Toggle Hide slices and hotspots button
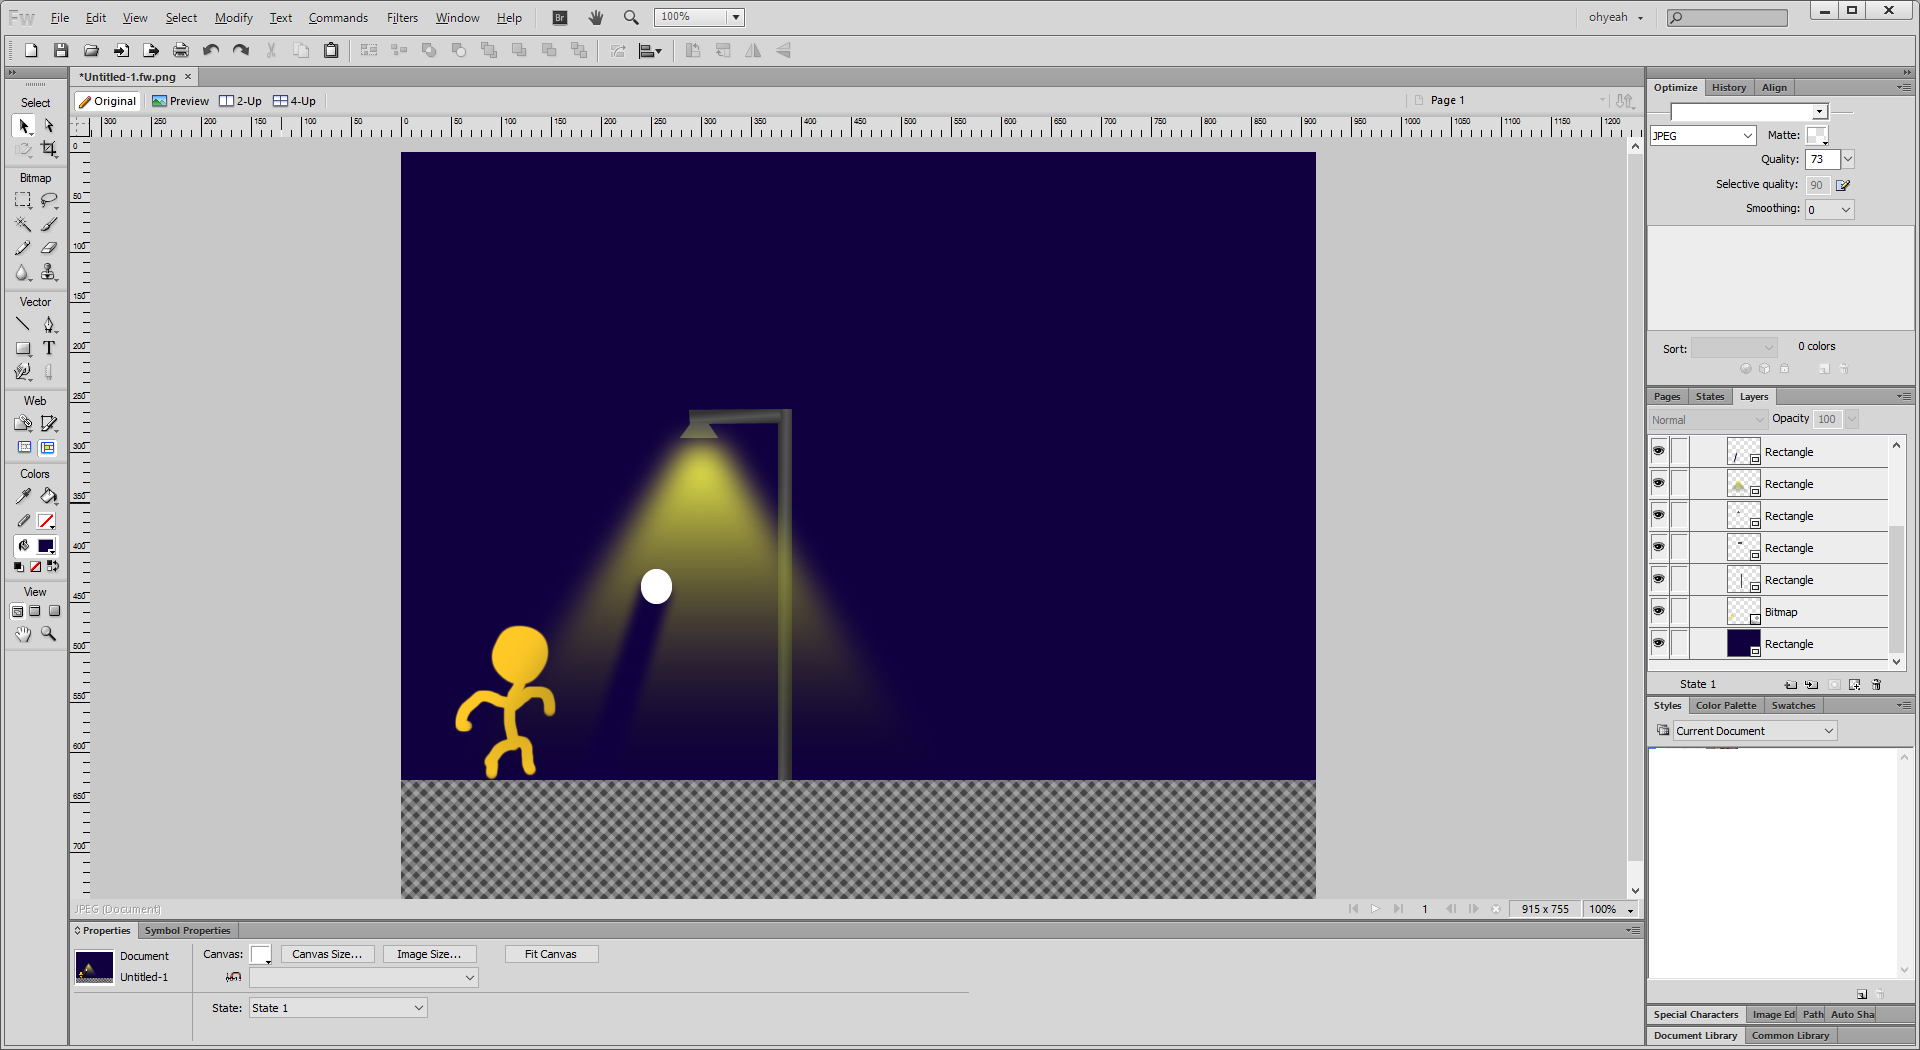 tap(24, 448)
